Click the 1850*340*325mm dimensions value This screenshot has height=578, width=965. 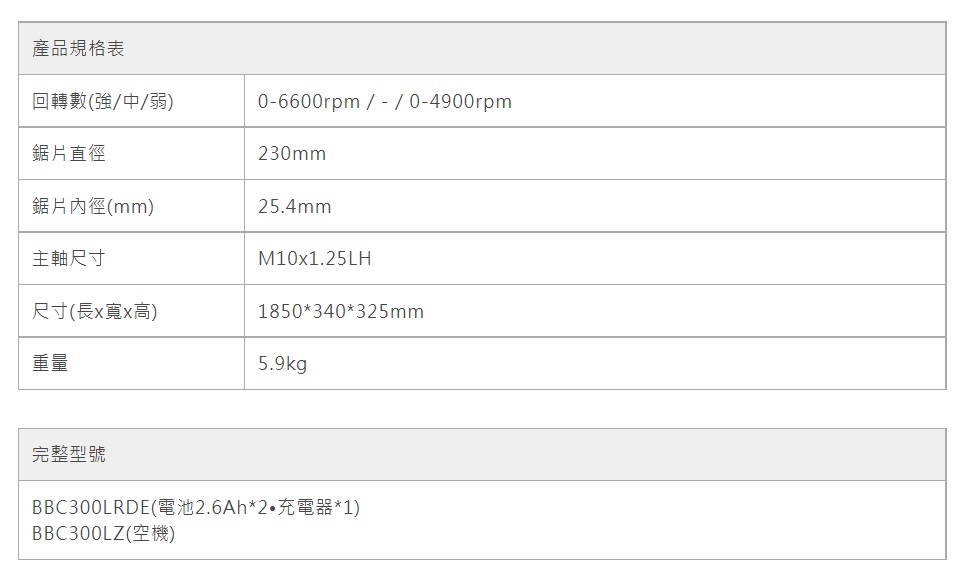point(340,312)
